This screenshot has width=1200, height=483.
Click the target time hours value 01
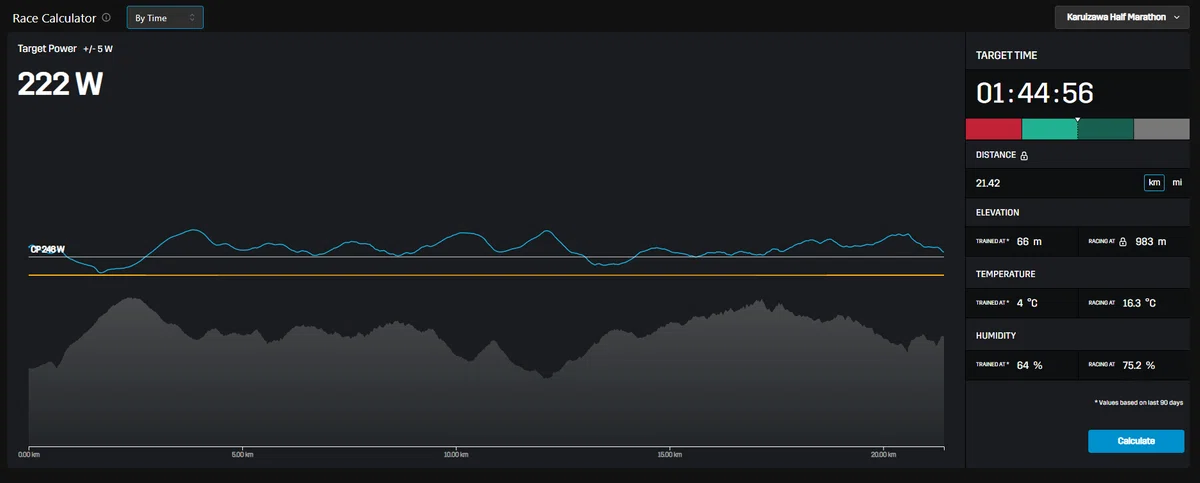[991, 94]
